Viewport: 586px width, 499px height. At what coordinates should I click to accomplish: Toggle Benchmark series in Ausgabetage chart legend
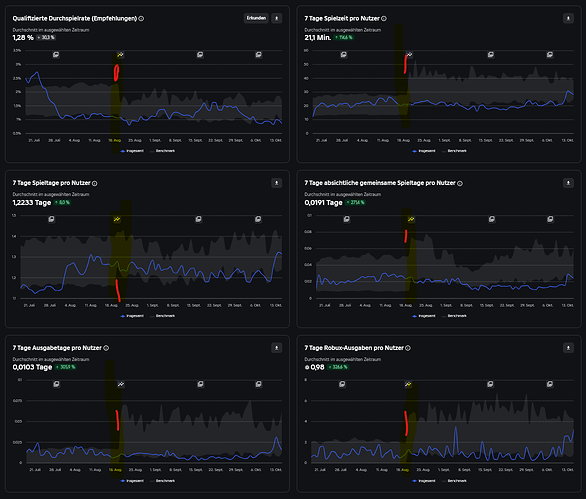[x=163, y=481]
